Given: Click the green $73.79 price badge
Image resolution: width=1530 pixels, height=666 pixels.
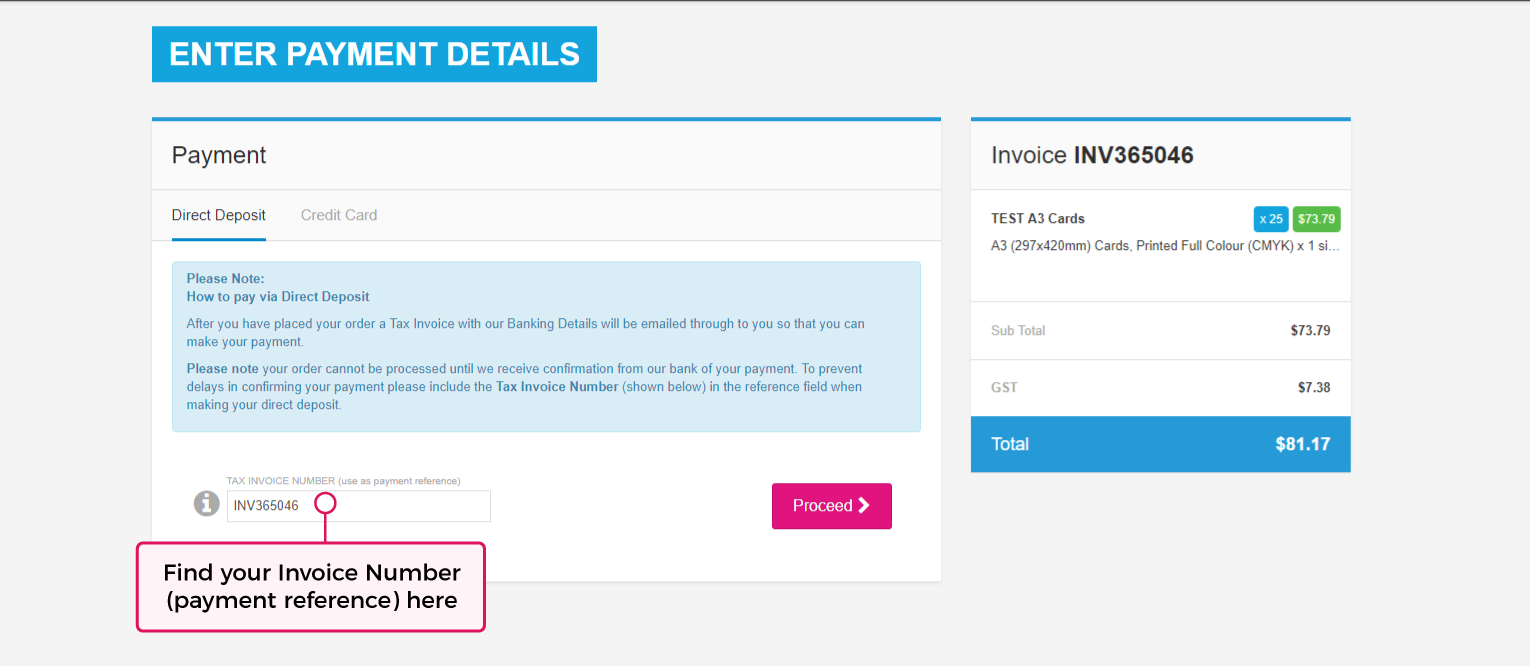Looking at the screenshot, I should coord(1316,219).
